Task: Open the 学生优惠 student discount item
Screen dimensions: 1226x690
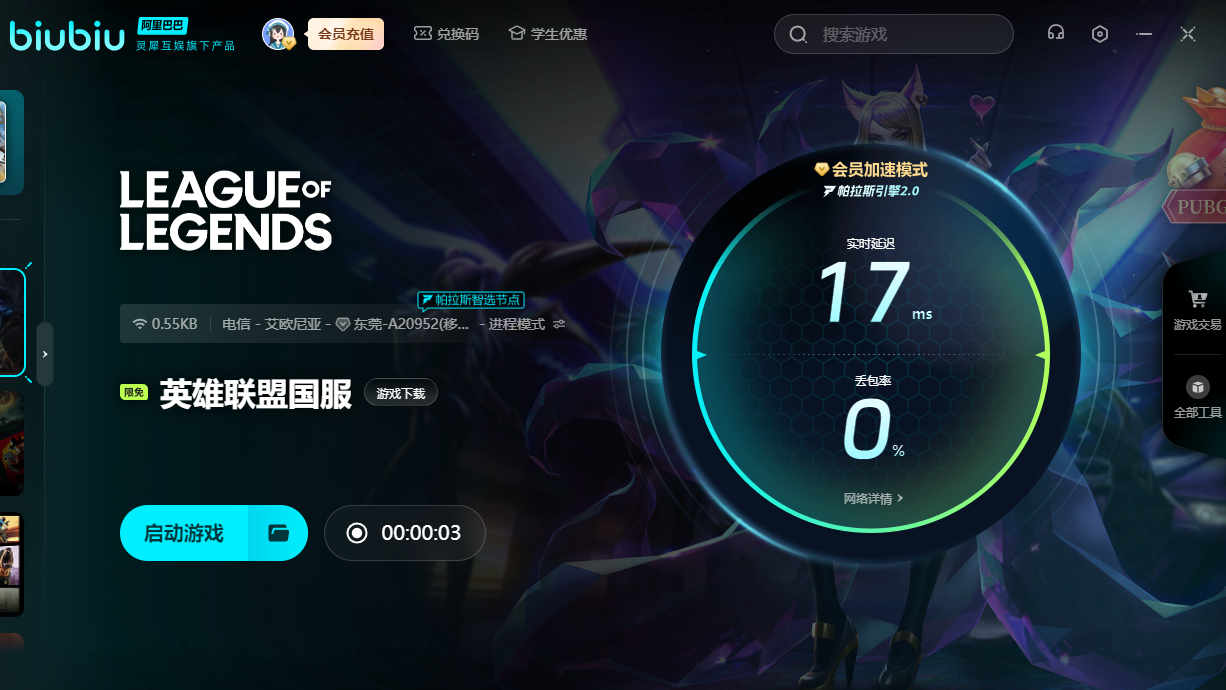Action: click(x=547, y=34)
